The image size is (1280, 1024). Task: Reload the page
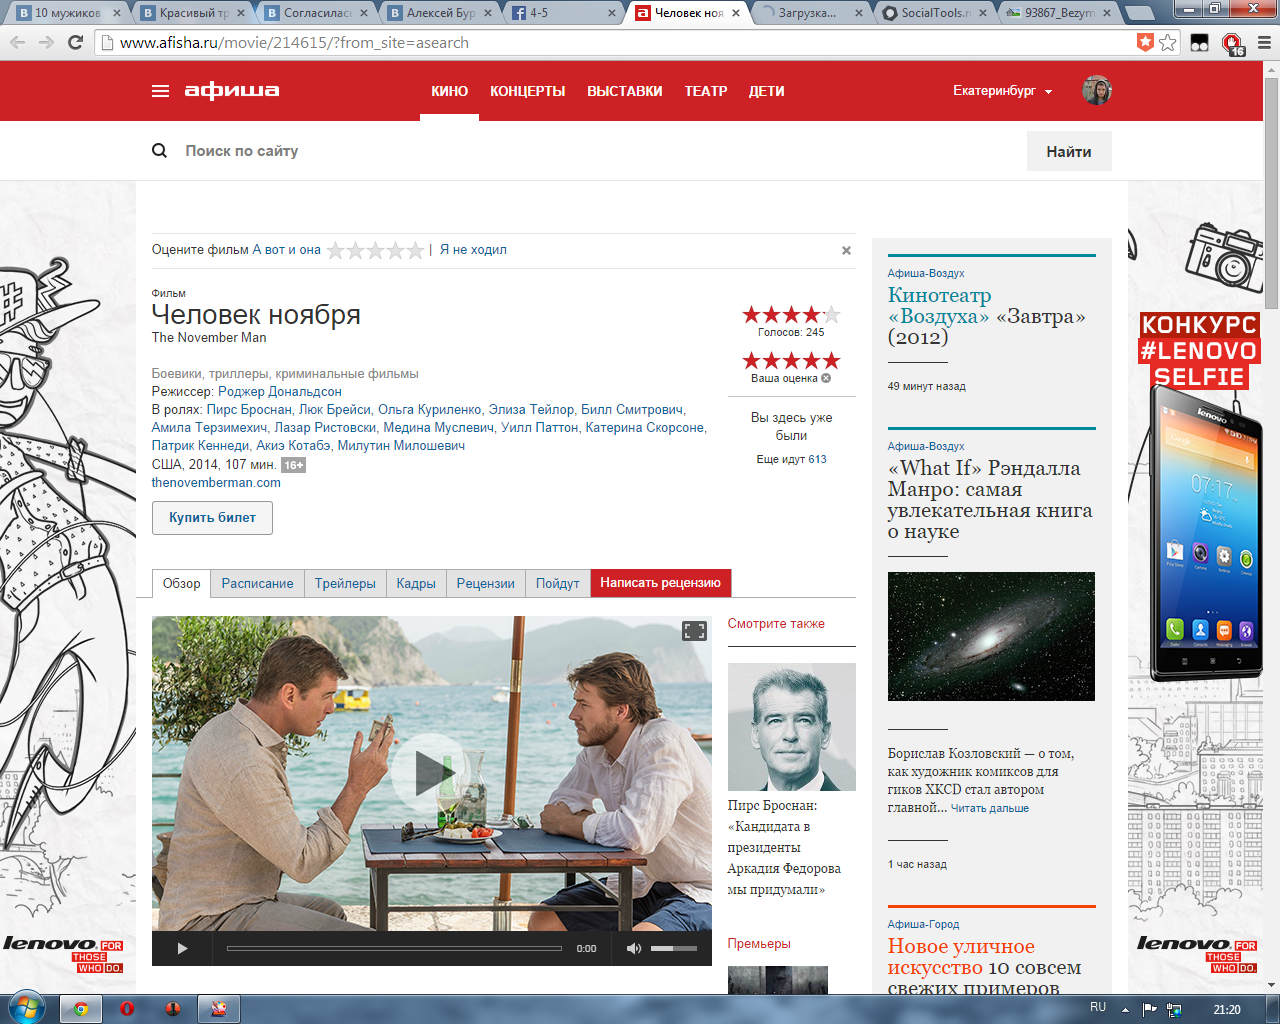75,43
